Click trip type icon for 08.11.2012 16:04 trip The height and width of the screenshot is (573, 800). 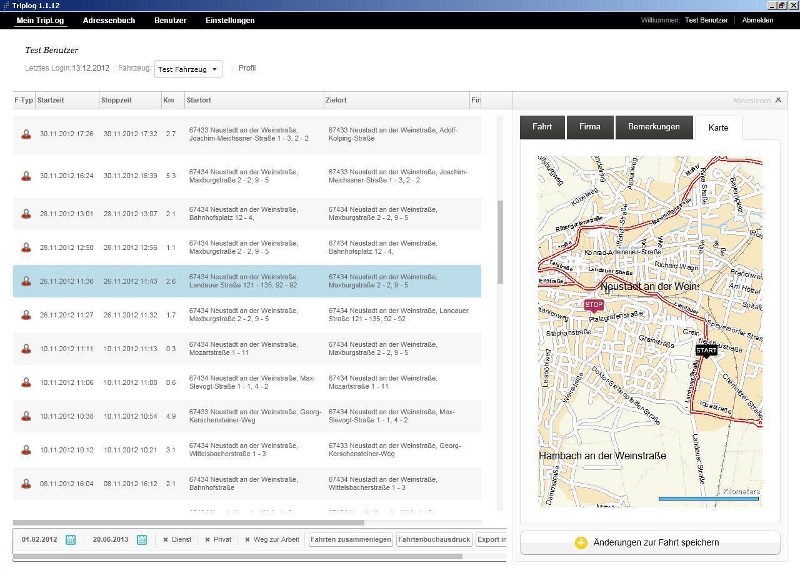coord(26,484)
